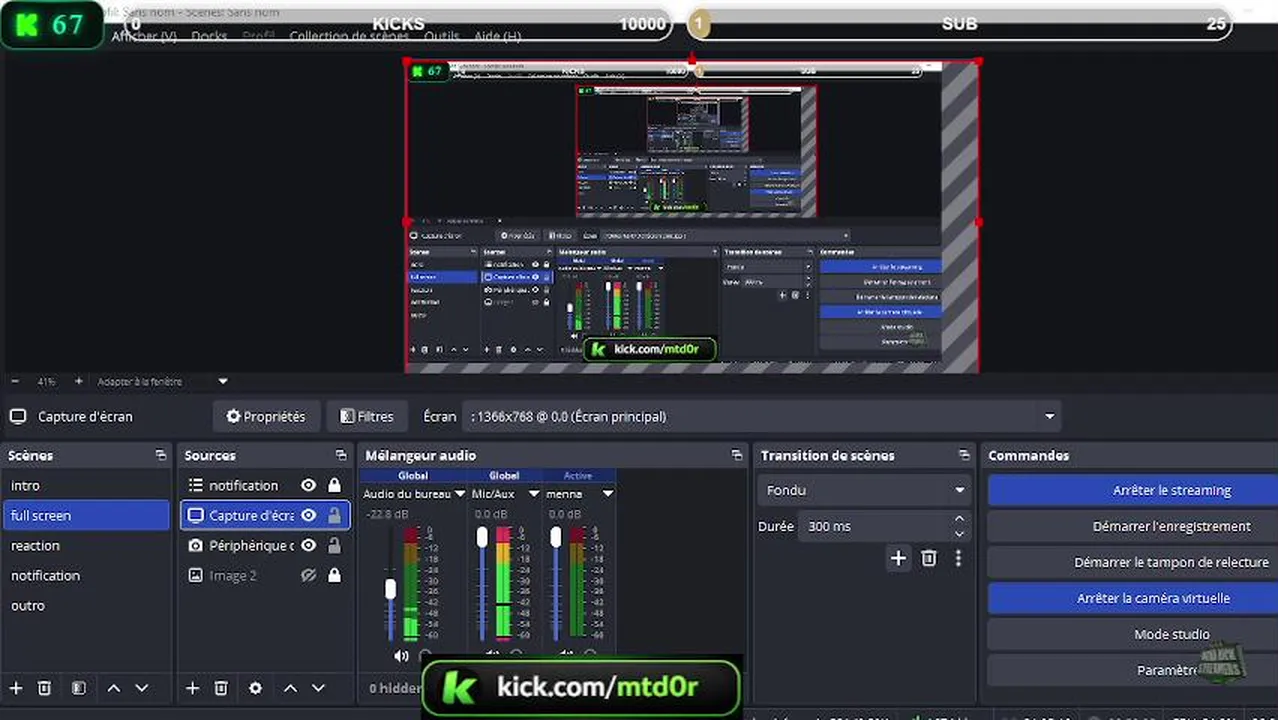The width and height of the screenshot is (1278, 720).
Task: Move selected source up
Action: click(x=290, y=688)
